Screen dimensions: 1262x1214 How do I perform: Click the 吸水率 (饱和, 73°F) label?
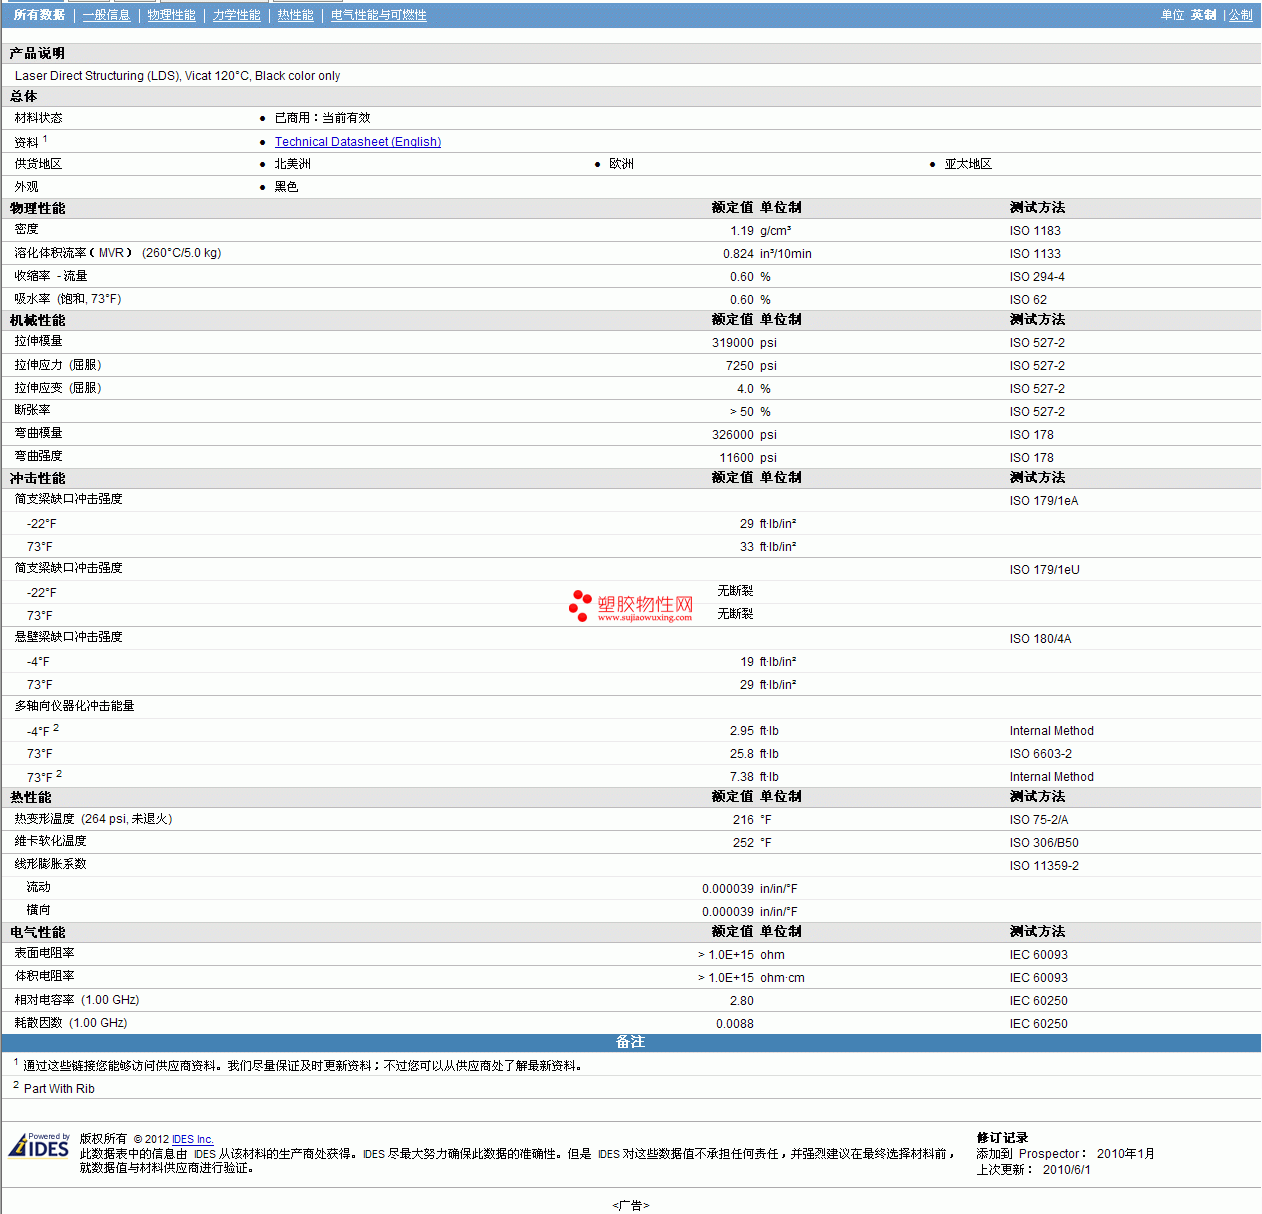pos(68,299)
